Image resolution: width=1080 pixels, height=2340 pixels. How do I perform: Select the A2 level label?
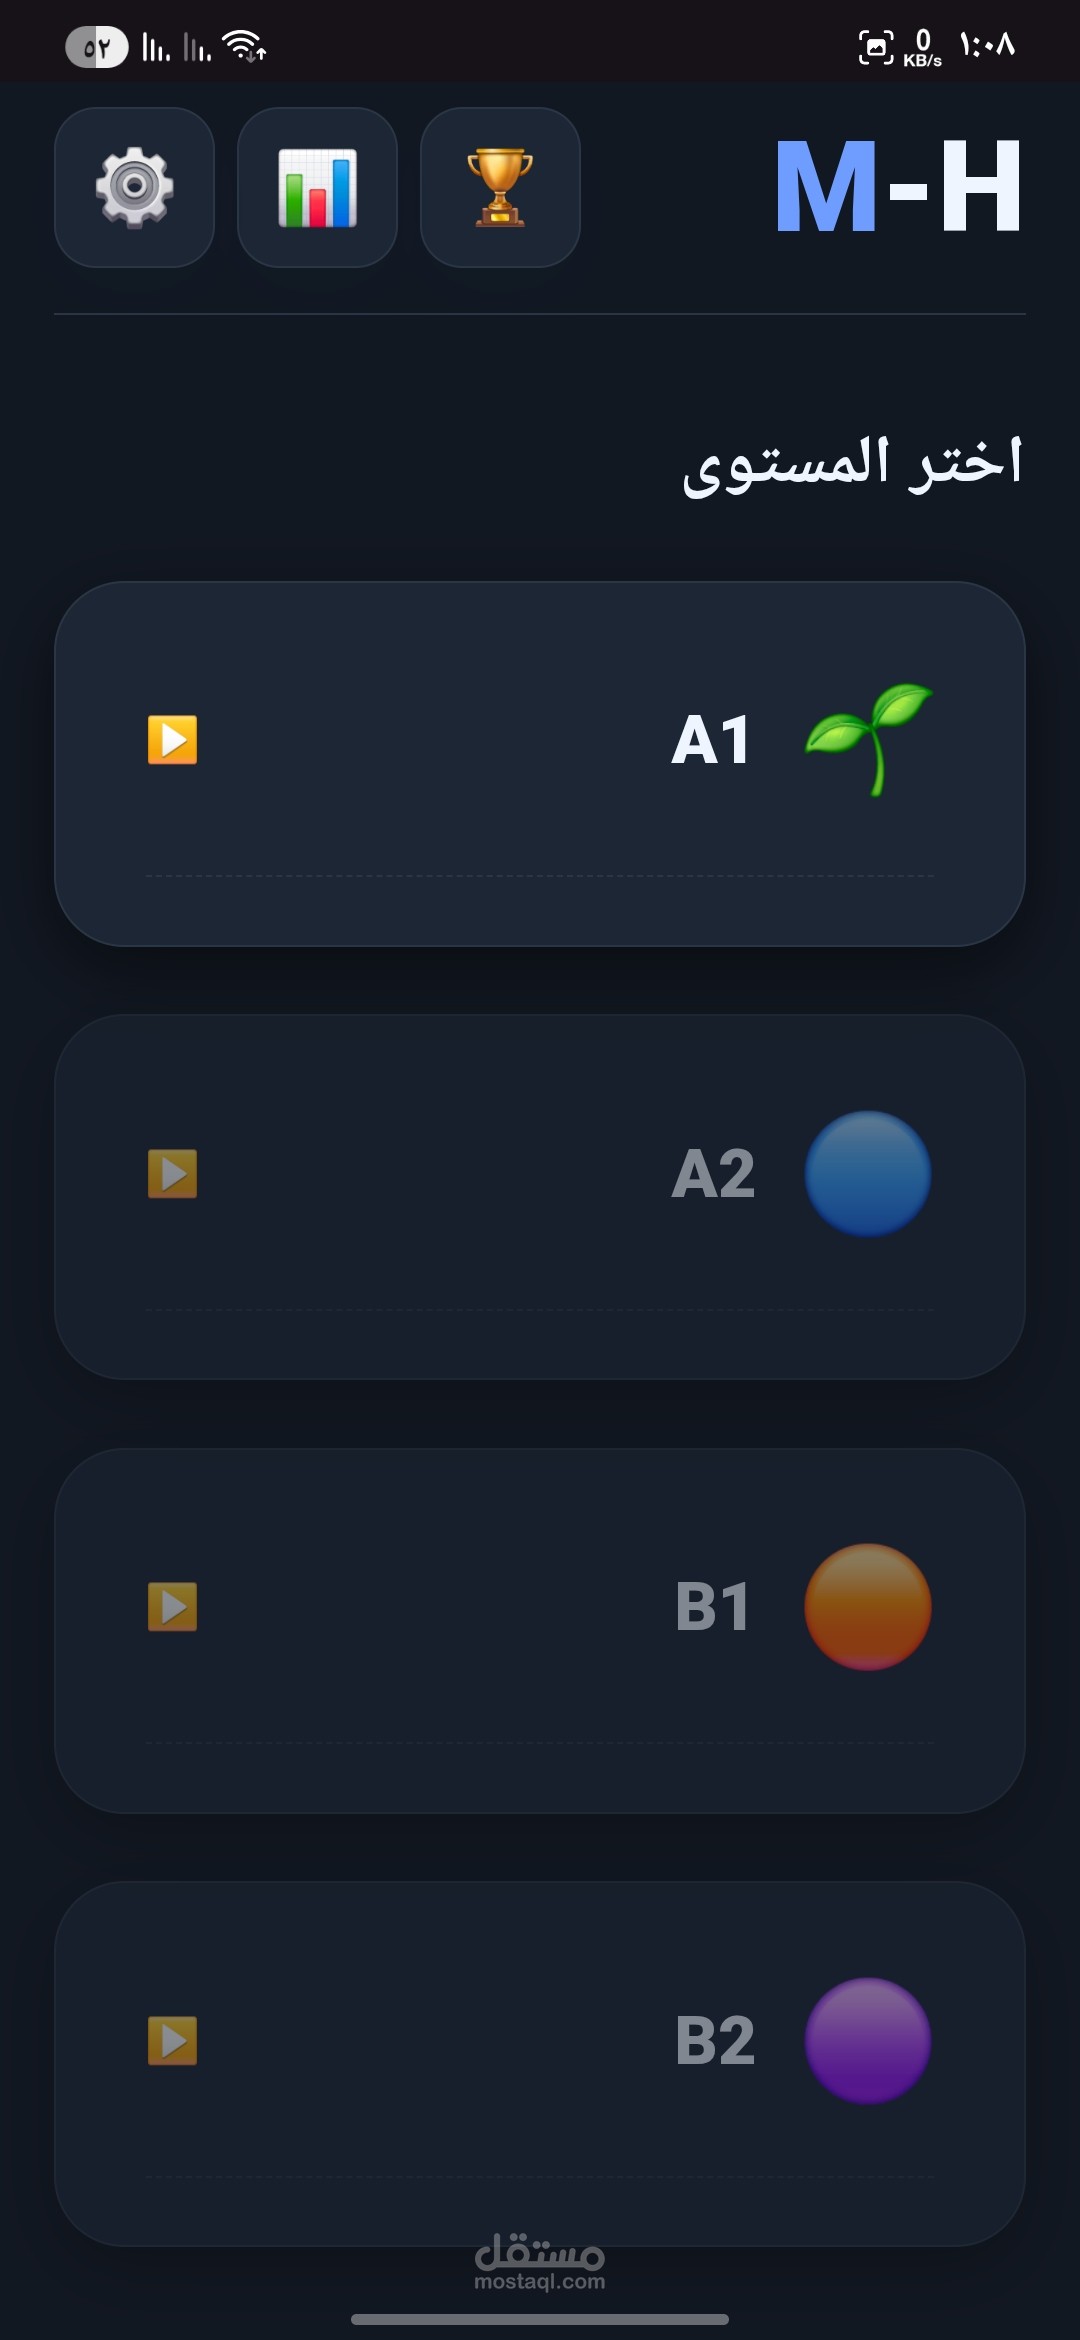[713, 1174]
